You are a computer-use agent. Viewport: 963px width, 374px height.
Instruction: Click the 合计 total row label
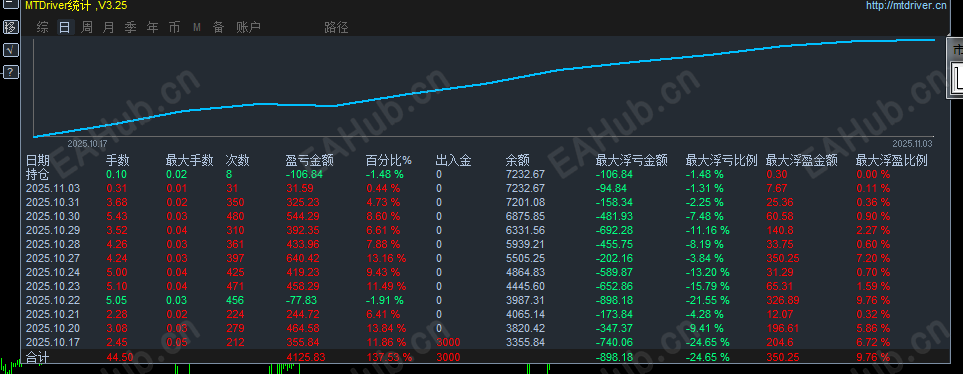(37, 357)
